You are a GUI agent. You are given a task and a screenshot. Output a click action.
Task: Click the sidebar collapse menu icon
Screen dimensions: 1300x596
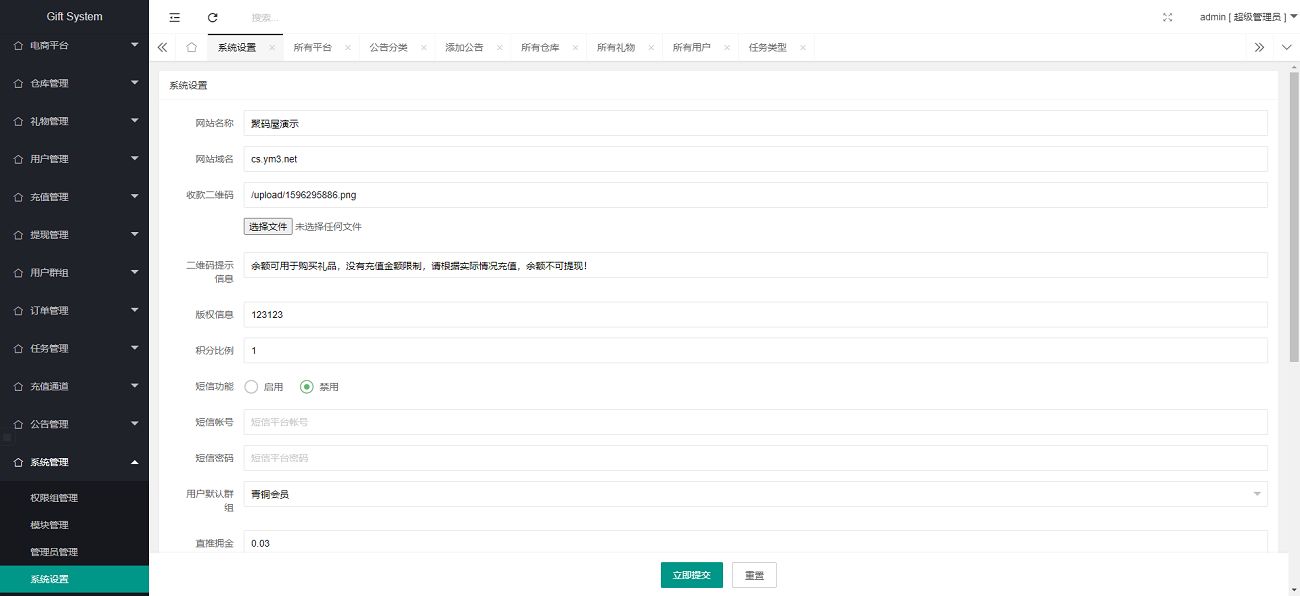pyautogui.click(x=175, y=17)
